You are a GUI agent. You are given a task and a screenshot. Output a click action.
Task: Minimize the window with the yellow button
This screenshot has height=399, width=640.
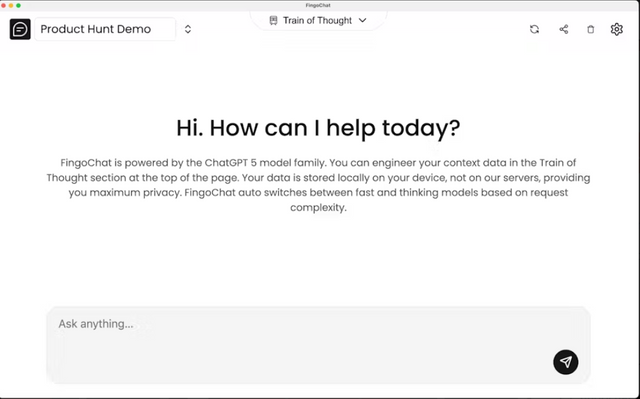[11, 5]
